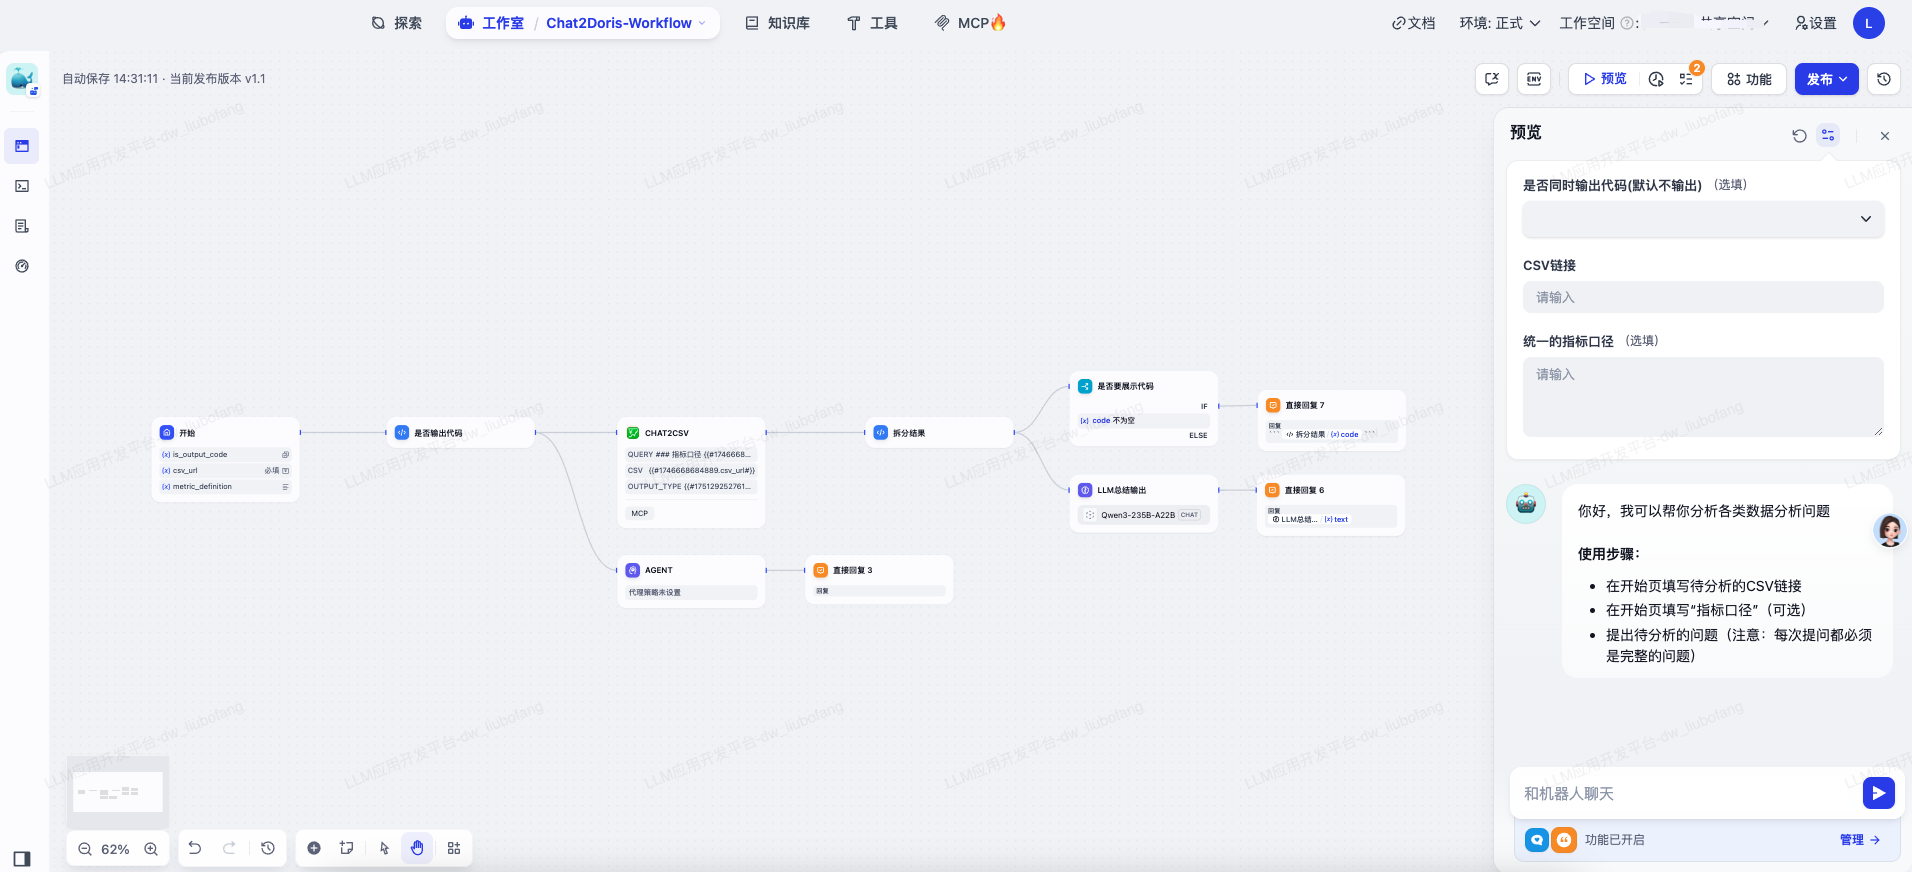Restart the preview conversation with refresh icon
Screen dimensions: 1912x872
(x=1799, y=136)
